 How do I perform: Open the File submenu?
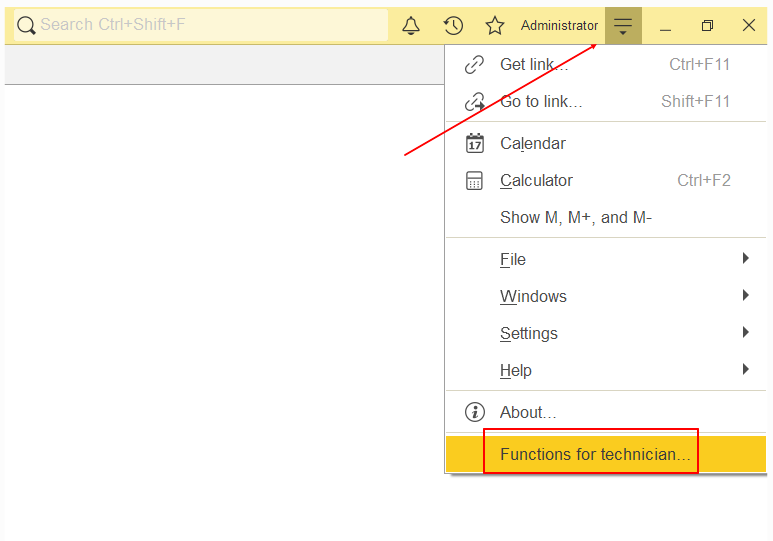pyautogui.click(x=606, y=259)
